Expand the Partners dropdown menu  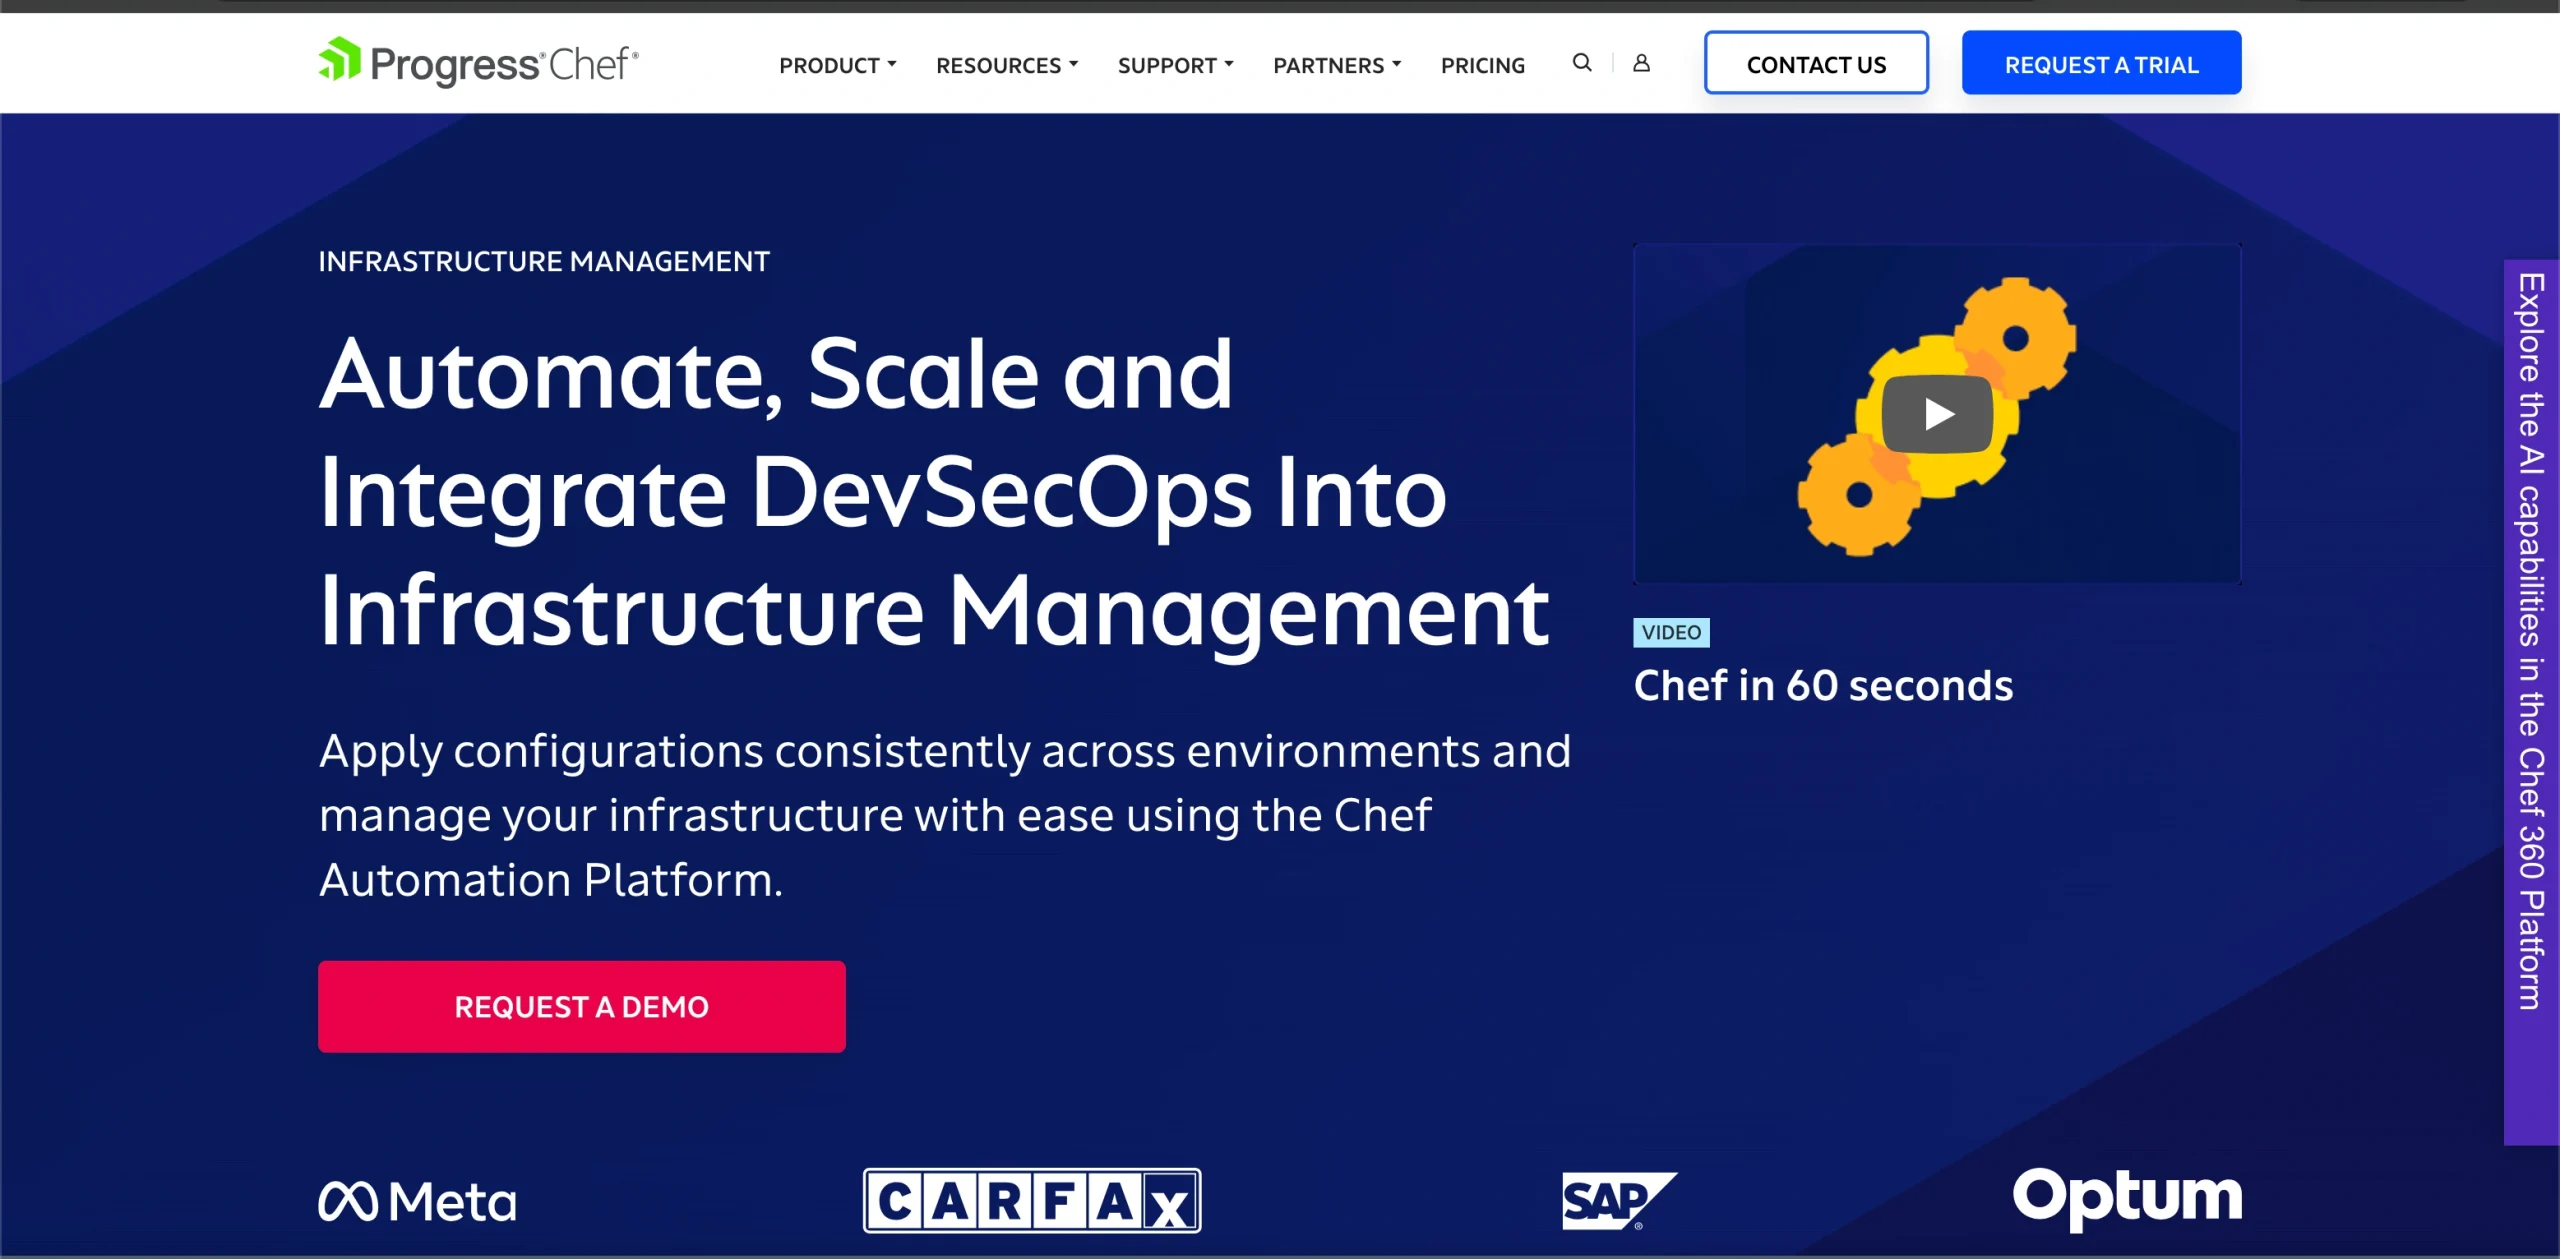tap(1337, 65)
